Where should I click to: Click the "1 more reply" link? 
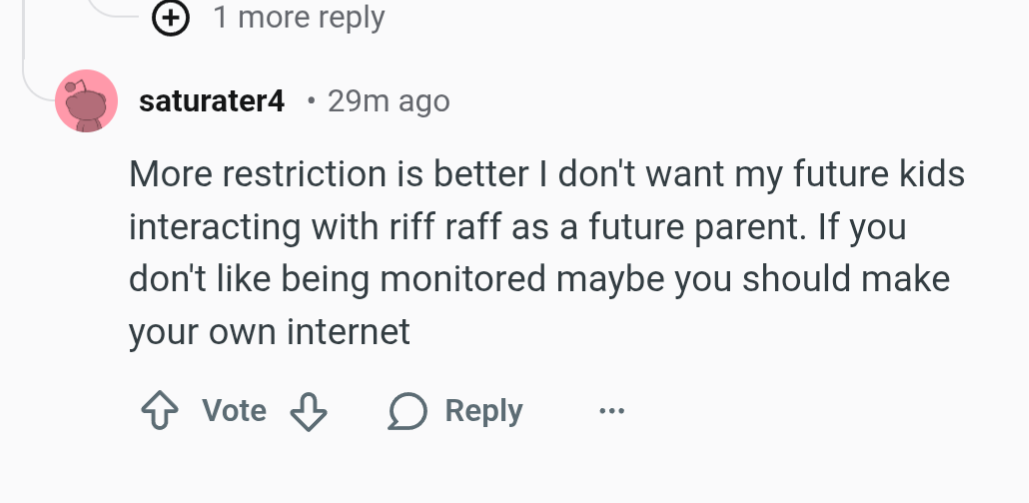(x=298, y=17)
